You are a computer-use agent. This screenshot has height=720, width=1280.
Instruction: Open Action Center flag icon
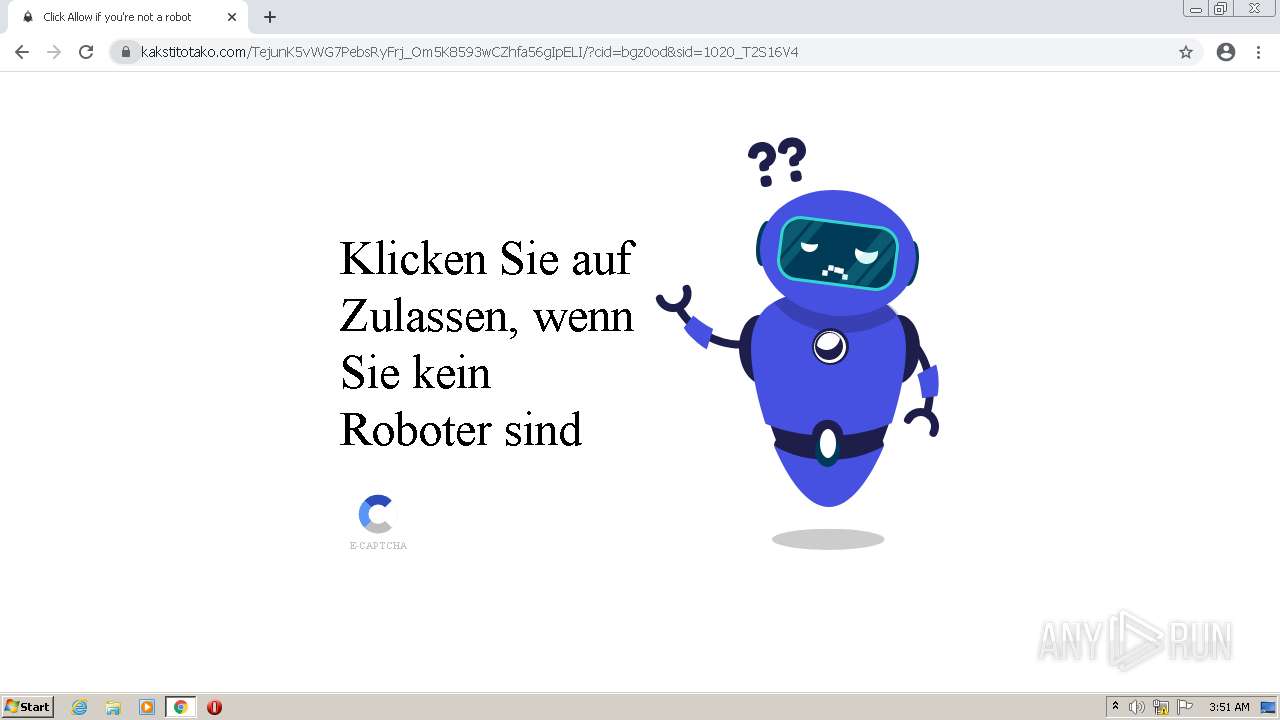pos(1185,707)
